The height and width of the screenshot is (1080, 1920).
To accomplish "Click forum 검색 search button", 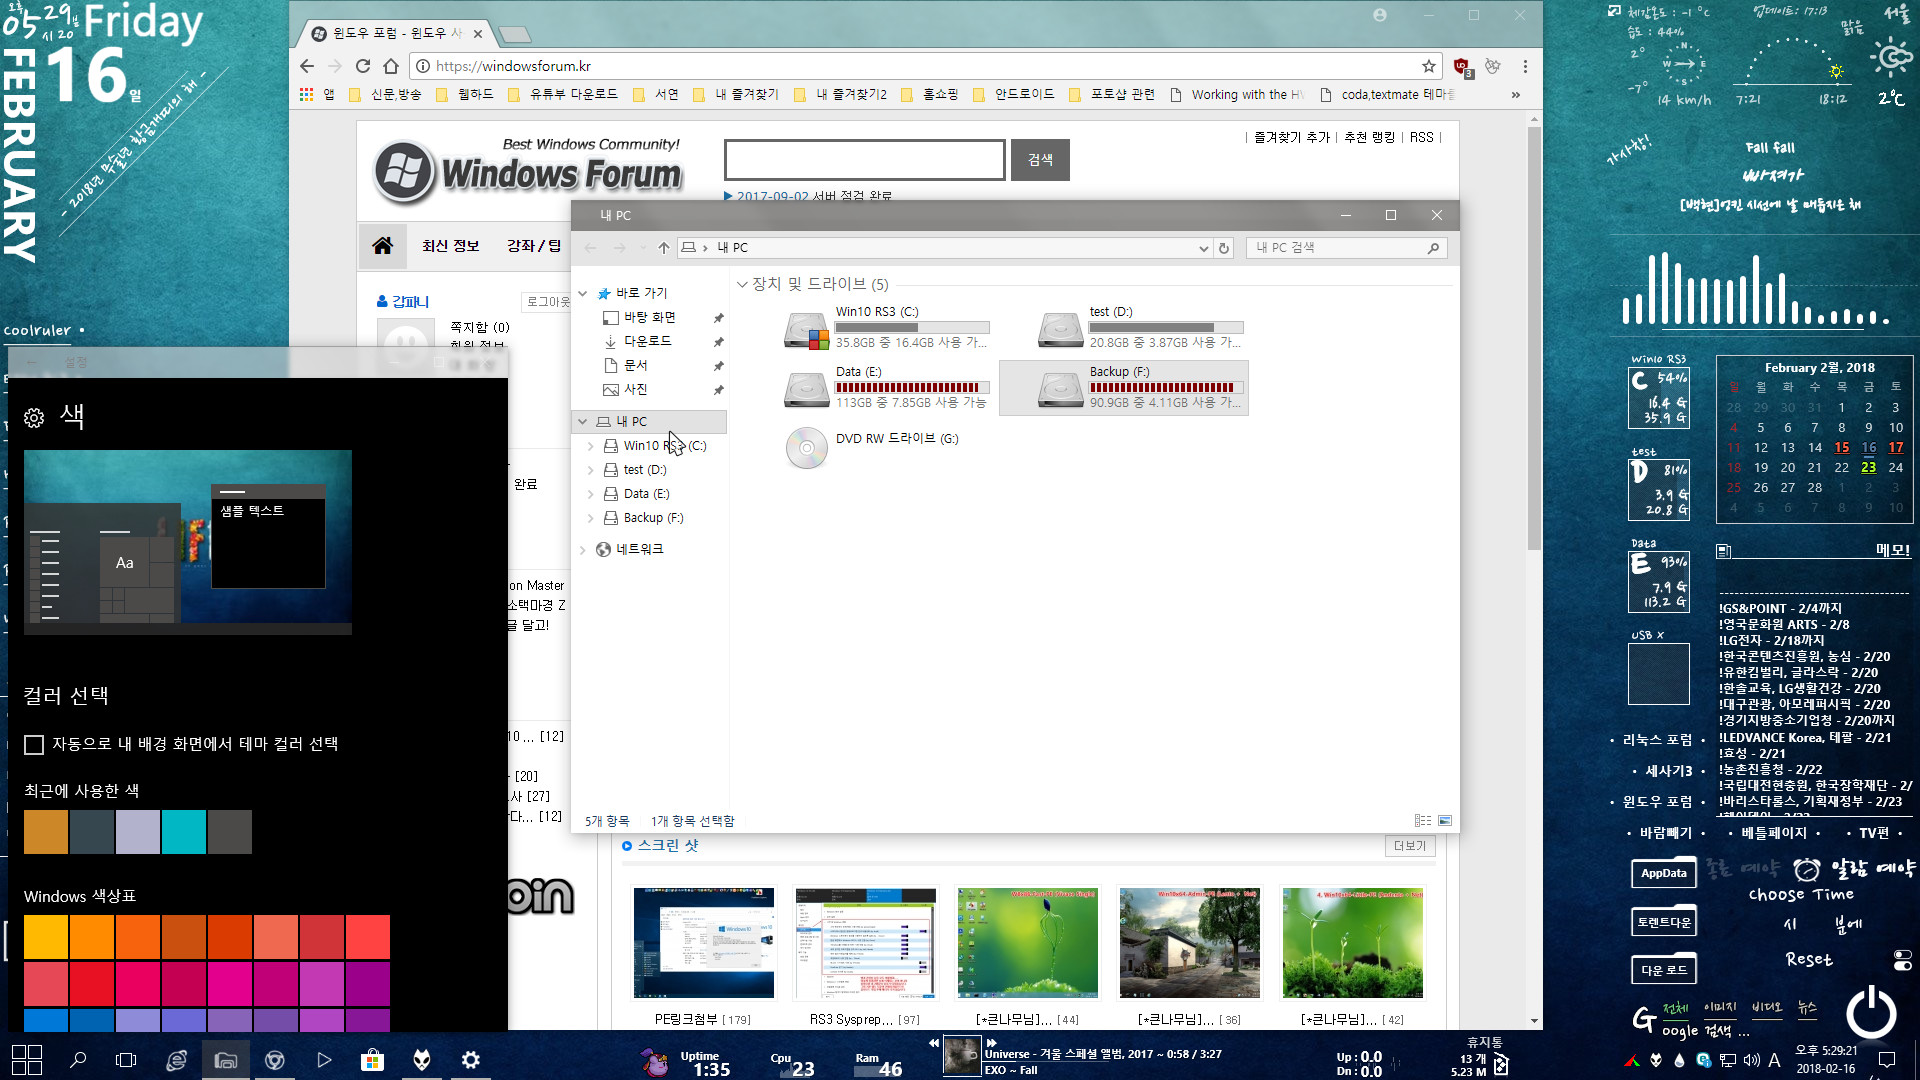I will 1040,160.
